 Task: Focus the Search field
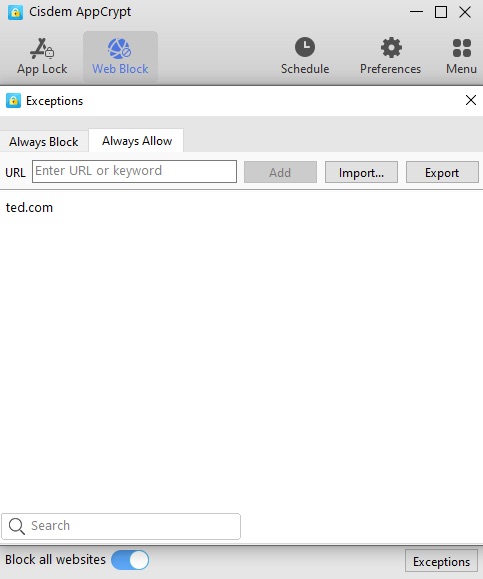click(x=121, y=526)
